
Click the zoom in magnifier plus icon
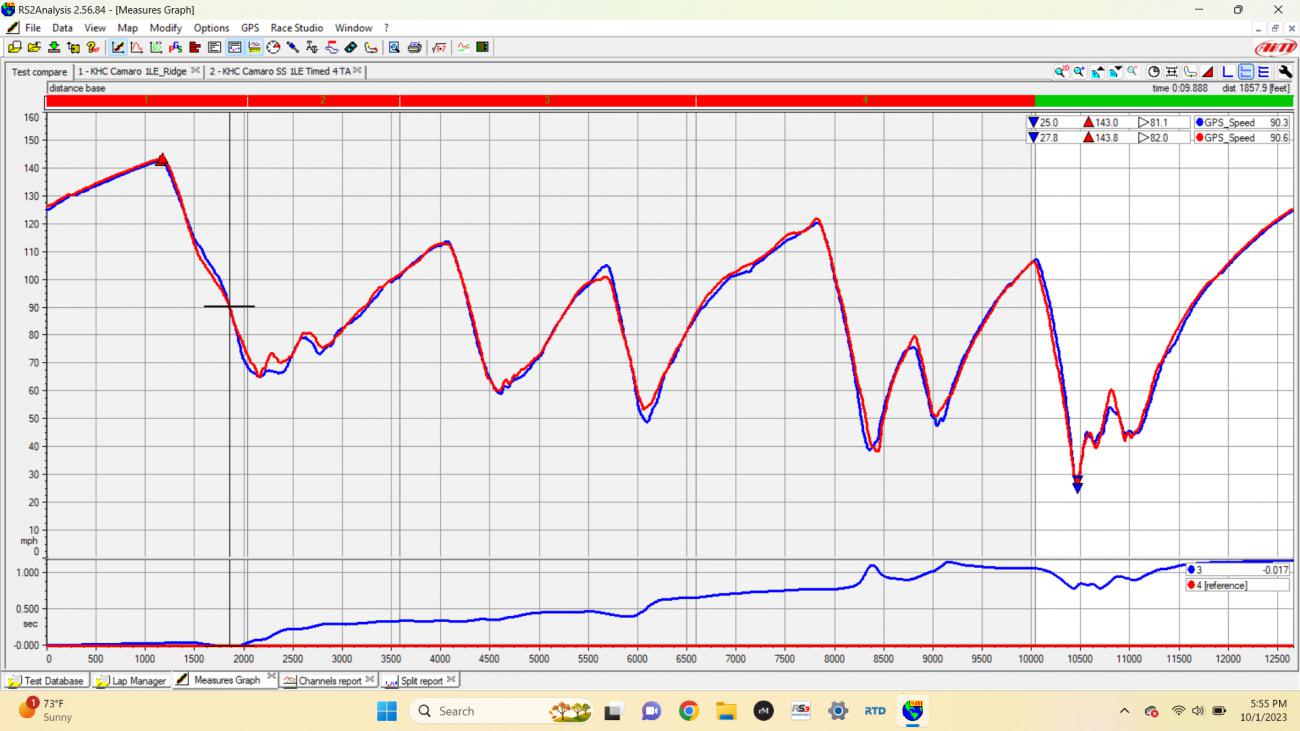tap(1079, 72)
